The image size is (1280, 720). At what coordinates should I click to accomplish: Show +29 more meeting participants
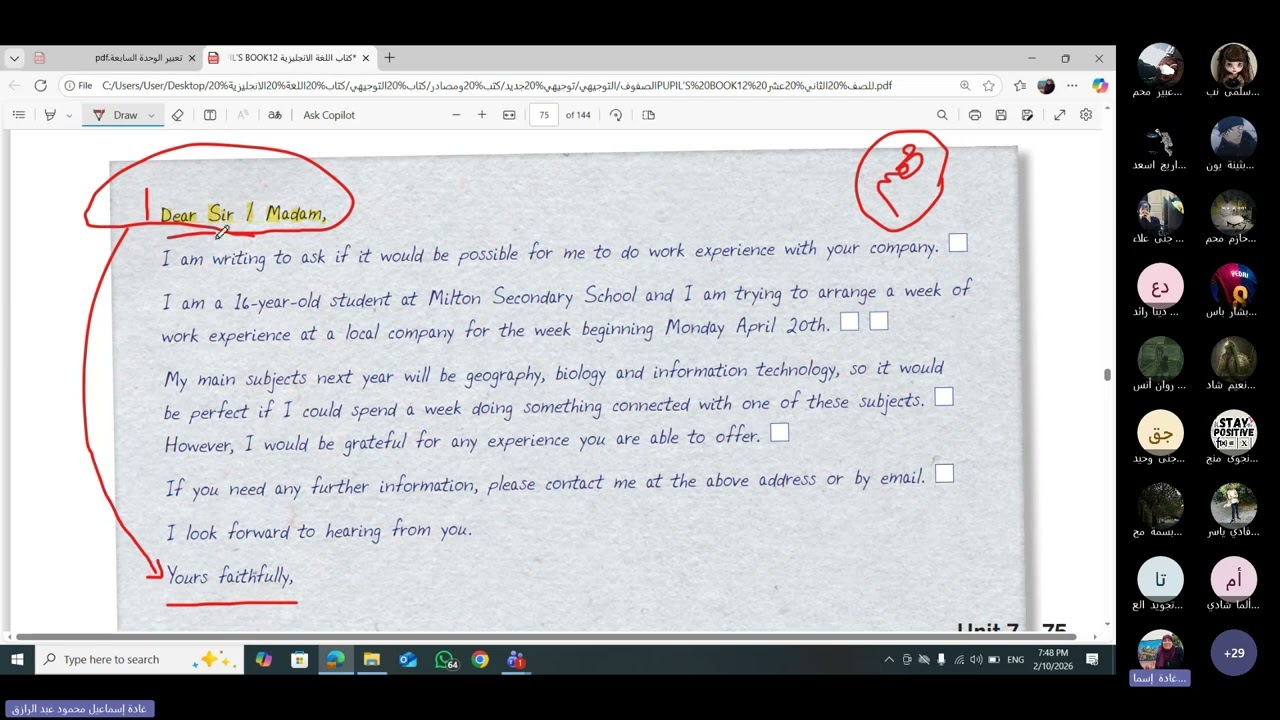(x=1234, y=653)
